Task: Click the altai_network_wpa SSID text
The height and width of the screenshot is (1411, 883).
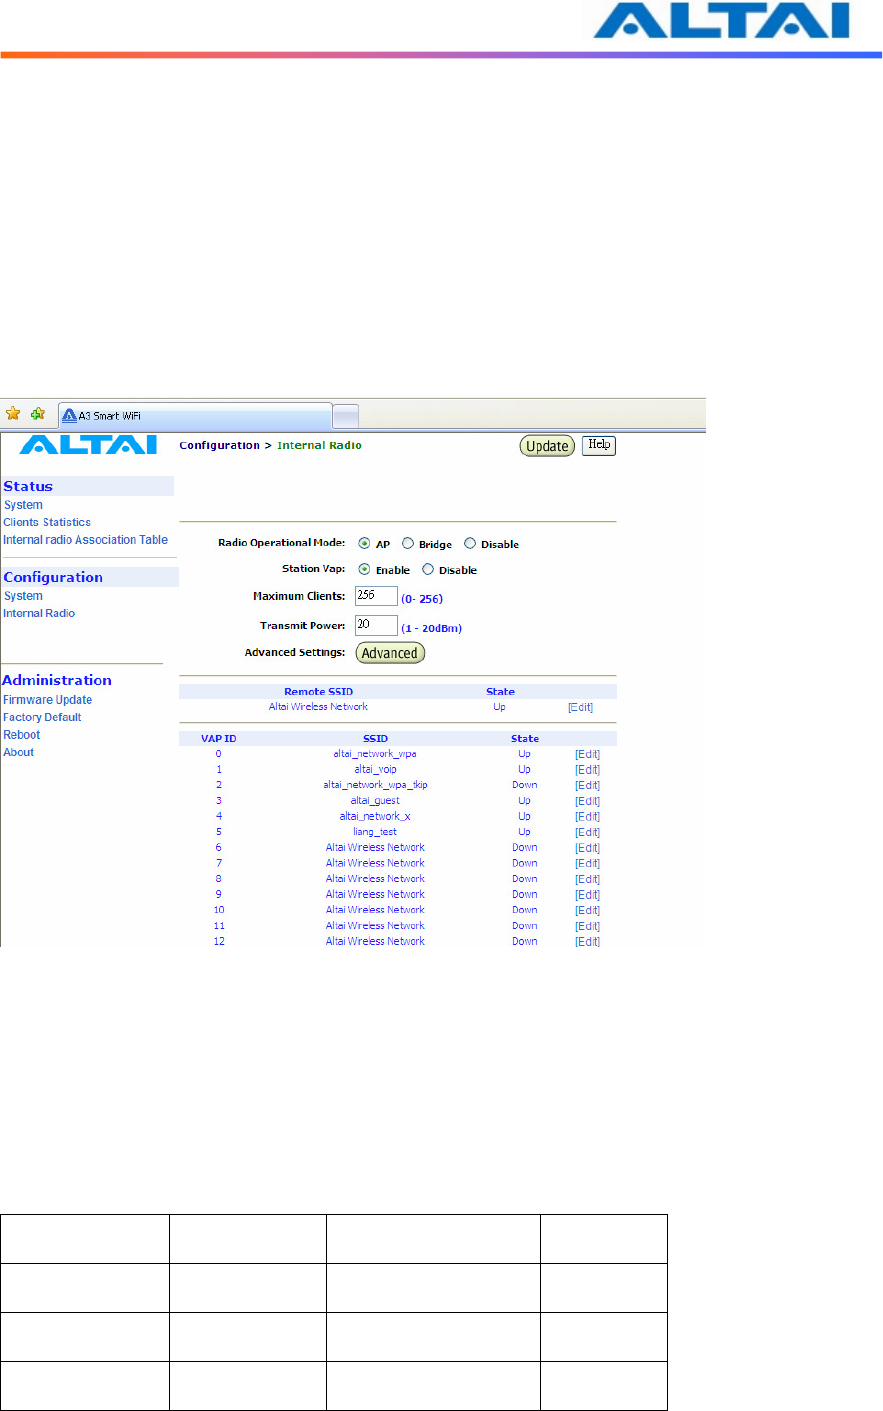Action: coord(375,754)
